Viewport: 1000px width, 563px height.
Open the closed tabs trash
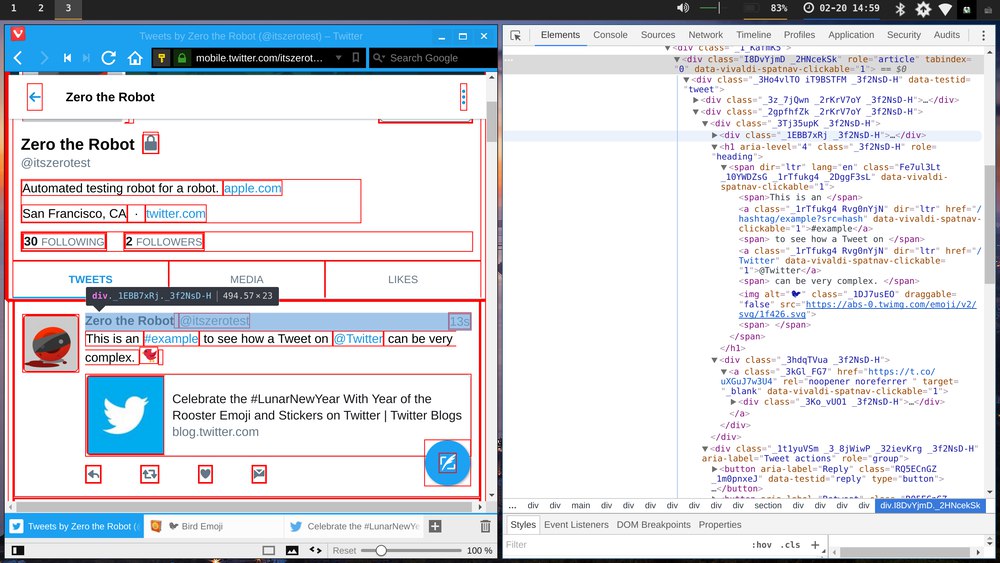pyautogui.click(x=485, y=526)
